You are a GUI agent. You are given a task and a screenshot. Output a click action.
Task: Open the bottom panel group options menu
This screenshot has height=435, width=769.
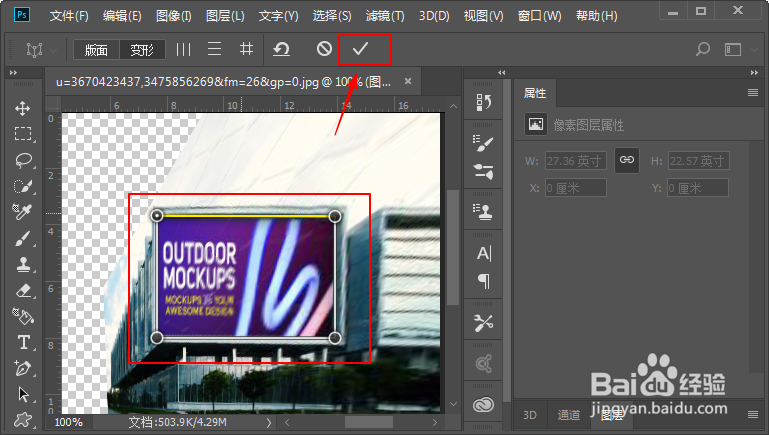click(753, 415)
